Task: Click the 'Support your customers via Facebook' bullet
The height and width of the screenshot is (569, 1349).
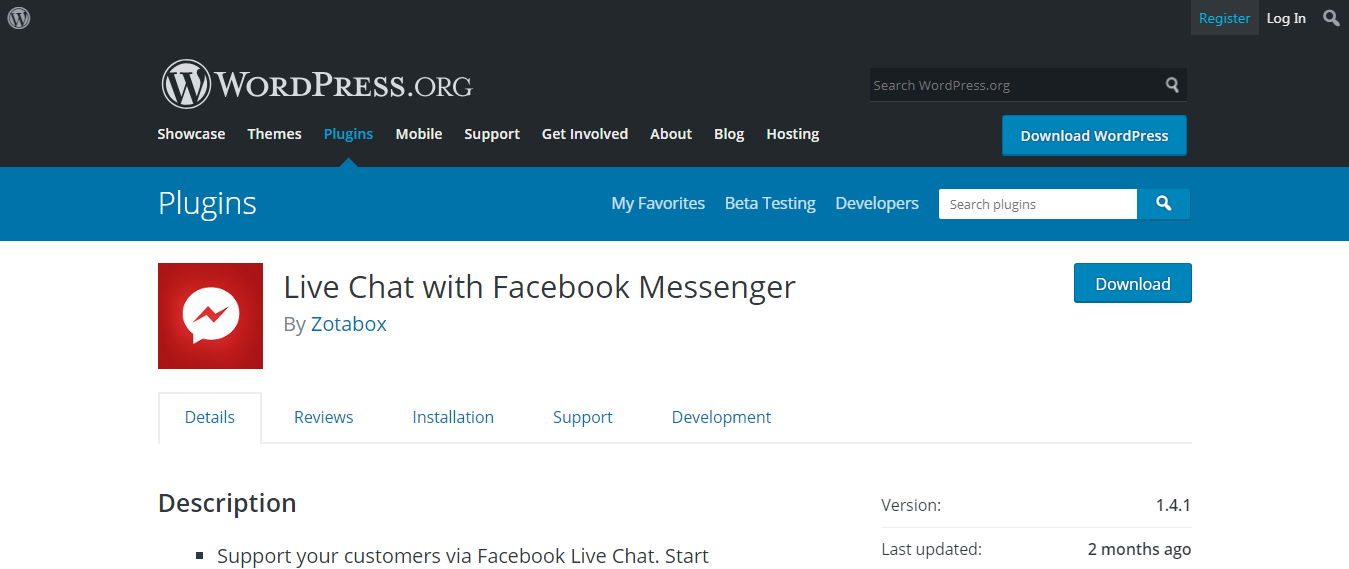Action: tap(463, 556)
